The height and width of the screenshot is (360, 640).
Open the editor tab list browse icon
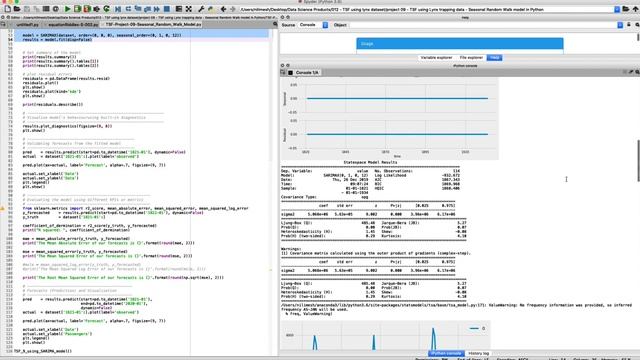3,24
